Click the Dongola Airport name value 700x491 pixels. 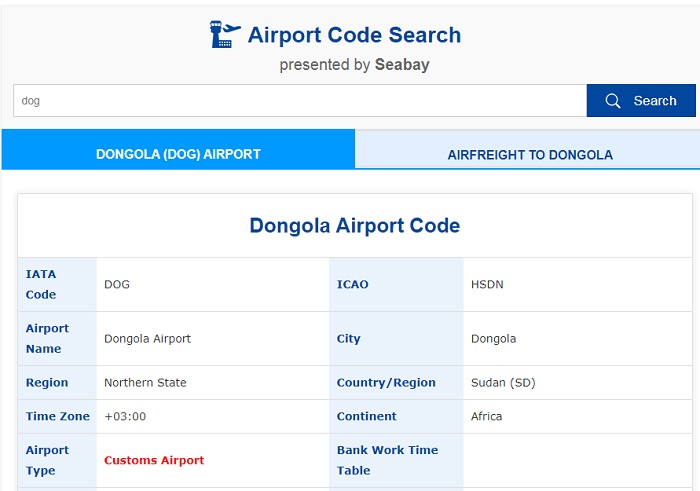click(147, 339)
